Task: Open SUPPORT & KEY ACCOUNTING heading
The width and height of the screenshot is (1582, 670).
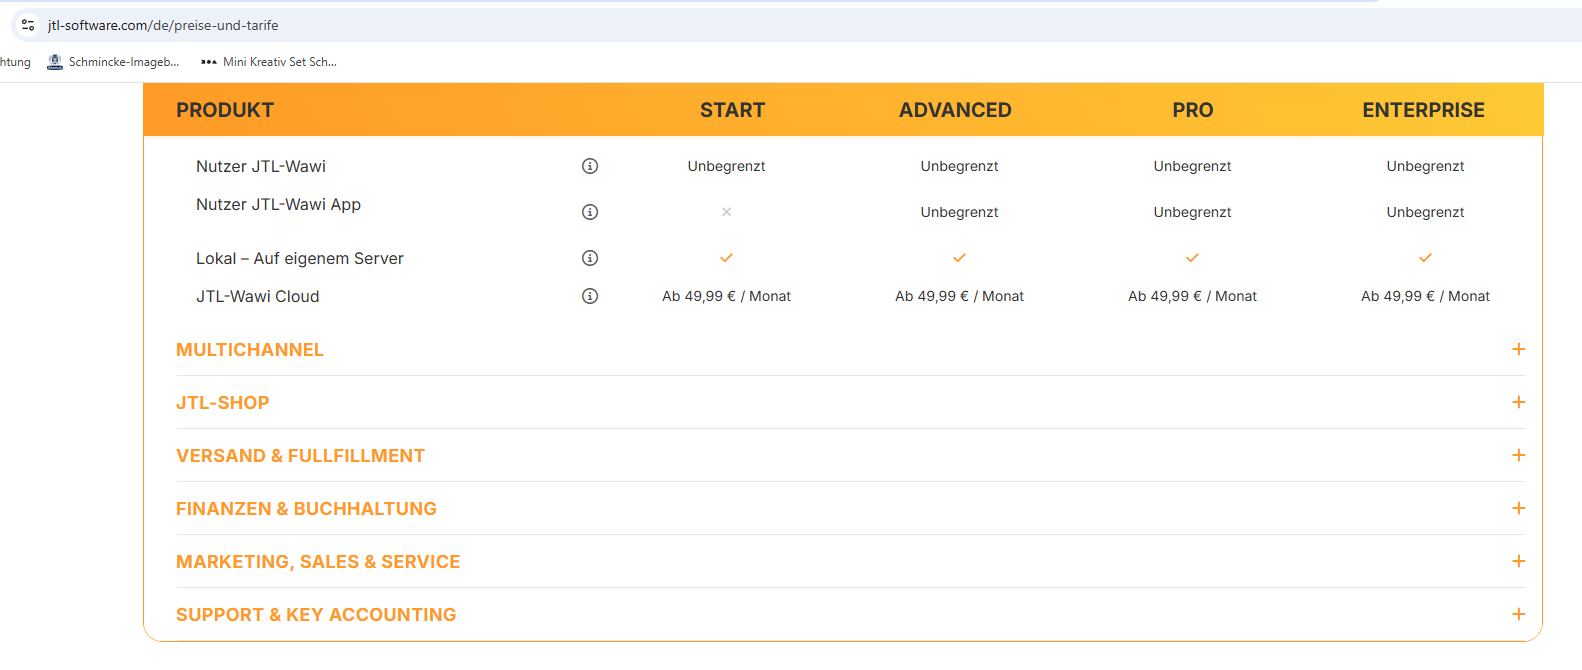Action: coord(316,615)
